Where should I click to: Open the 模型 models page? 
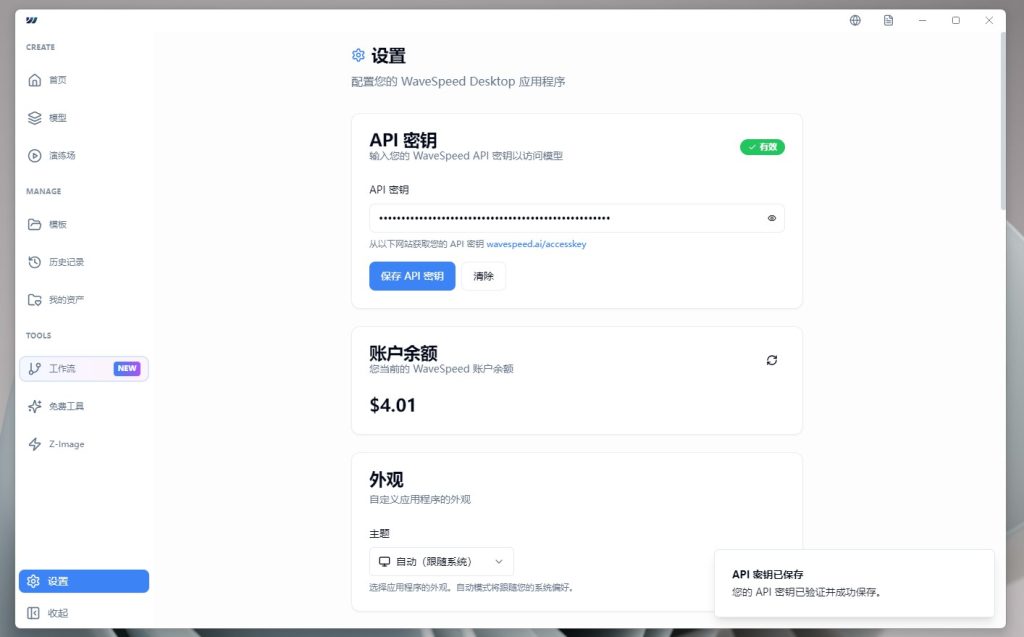point(84,118)
